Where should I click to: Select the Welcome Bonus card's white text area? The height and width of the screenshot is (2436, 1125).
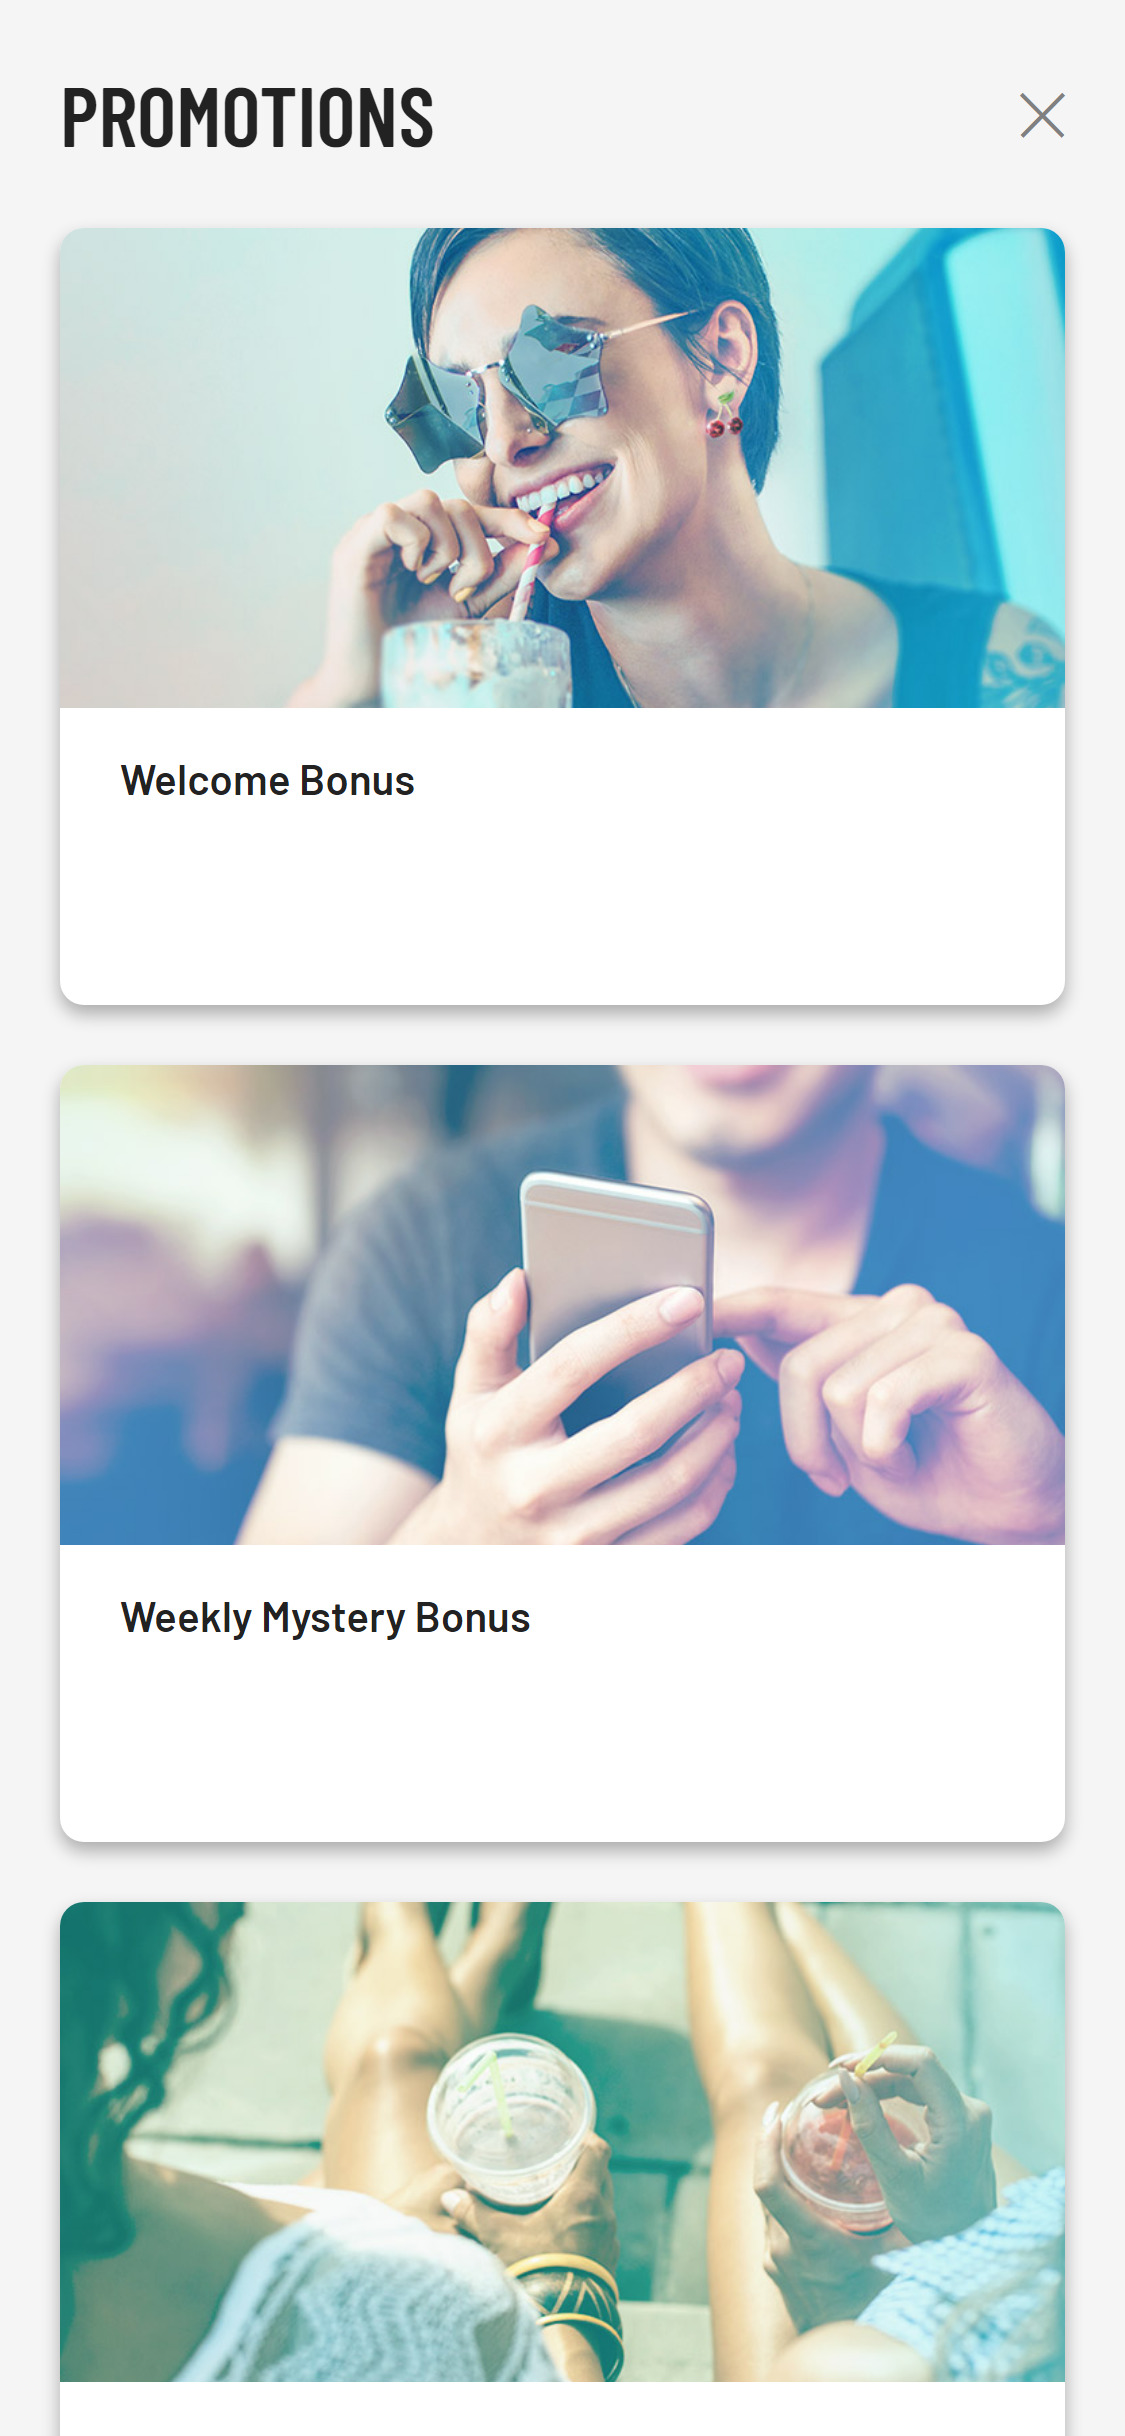(x=562, y=856)
